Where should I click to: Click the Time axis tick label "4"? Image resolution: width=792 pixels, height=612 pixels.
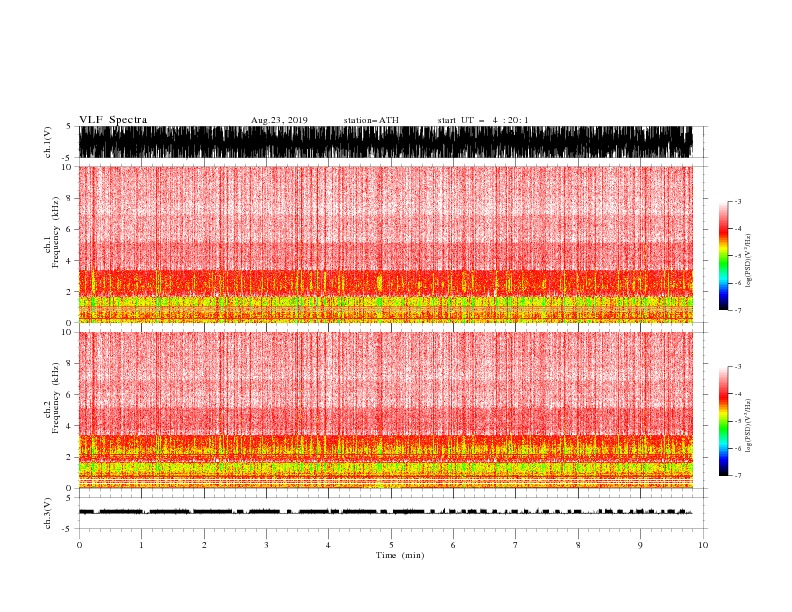coord(329,546)
